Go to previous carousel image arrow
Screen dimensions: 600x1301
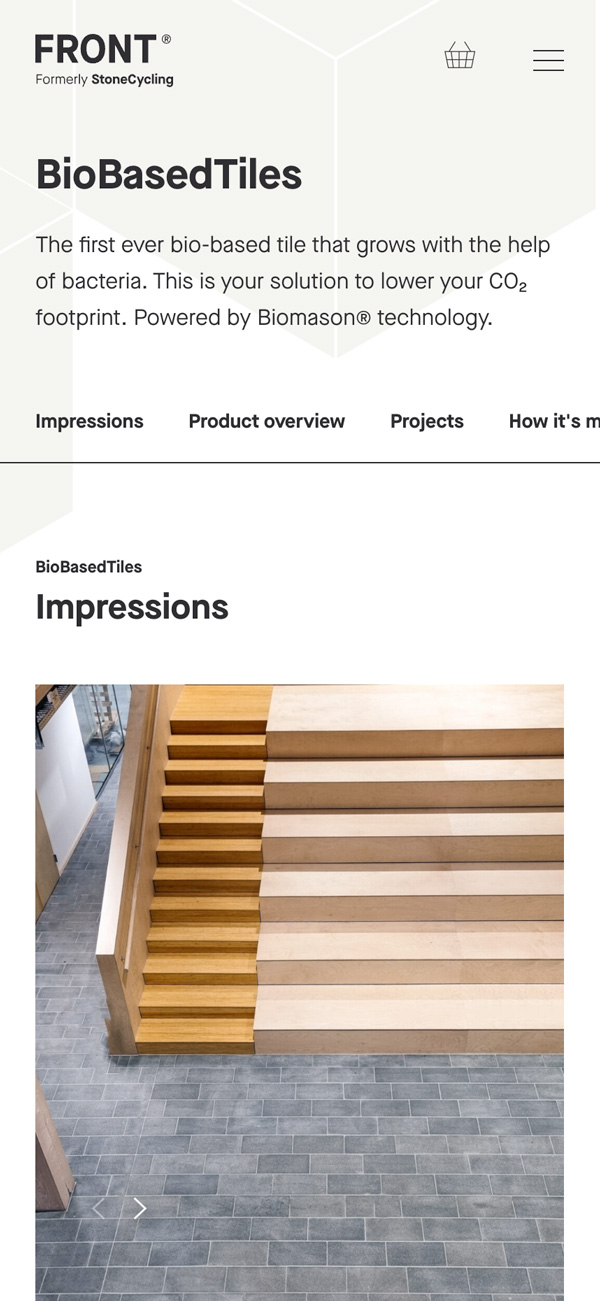click(x=98, y=1208)
